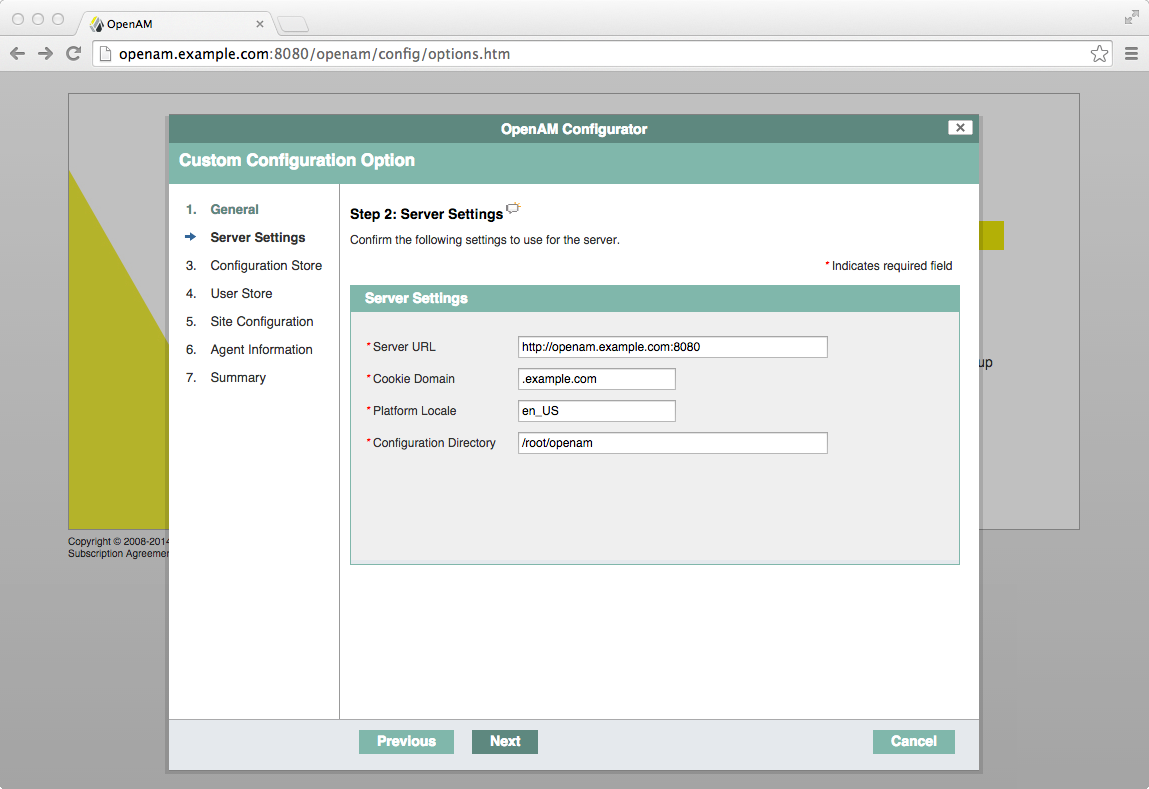Click the page icon in address bar
This screenshot has height=789, width=1149.
click(x=106, y=53)
